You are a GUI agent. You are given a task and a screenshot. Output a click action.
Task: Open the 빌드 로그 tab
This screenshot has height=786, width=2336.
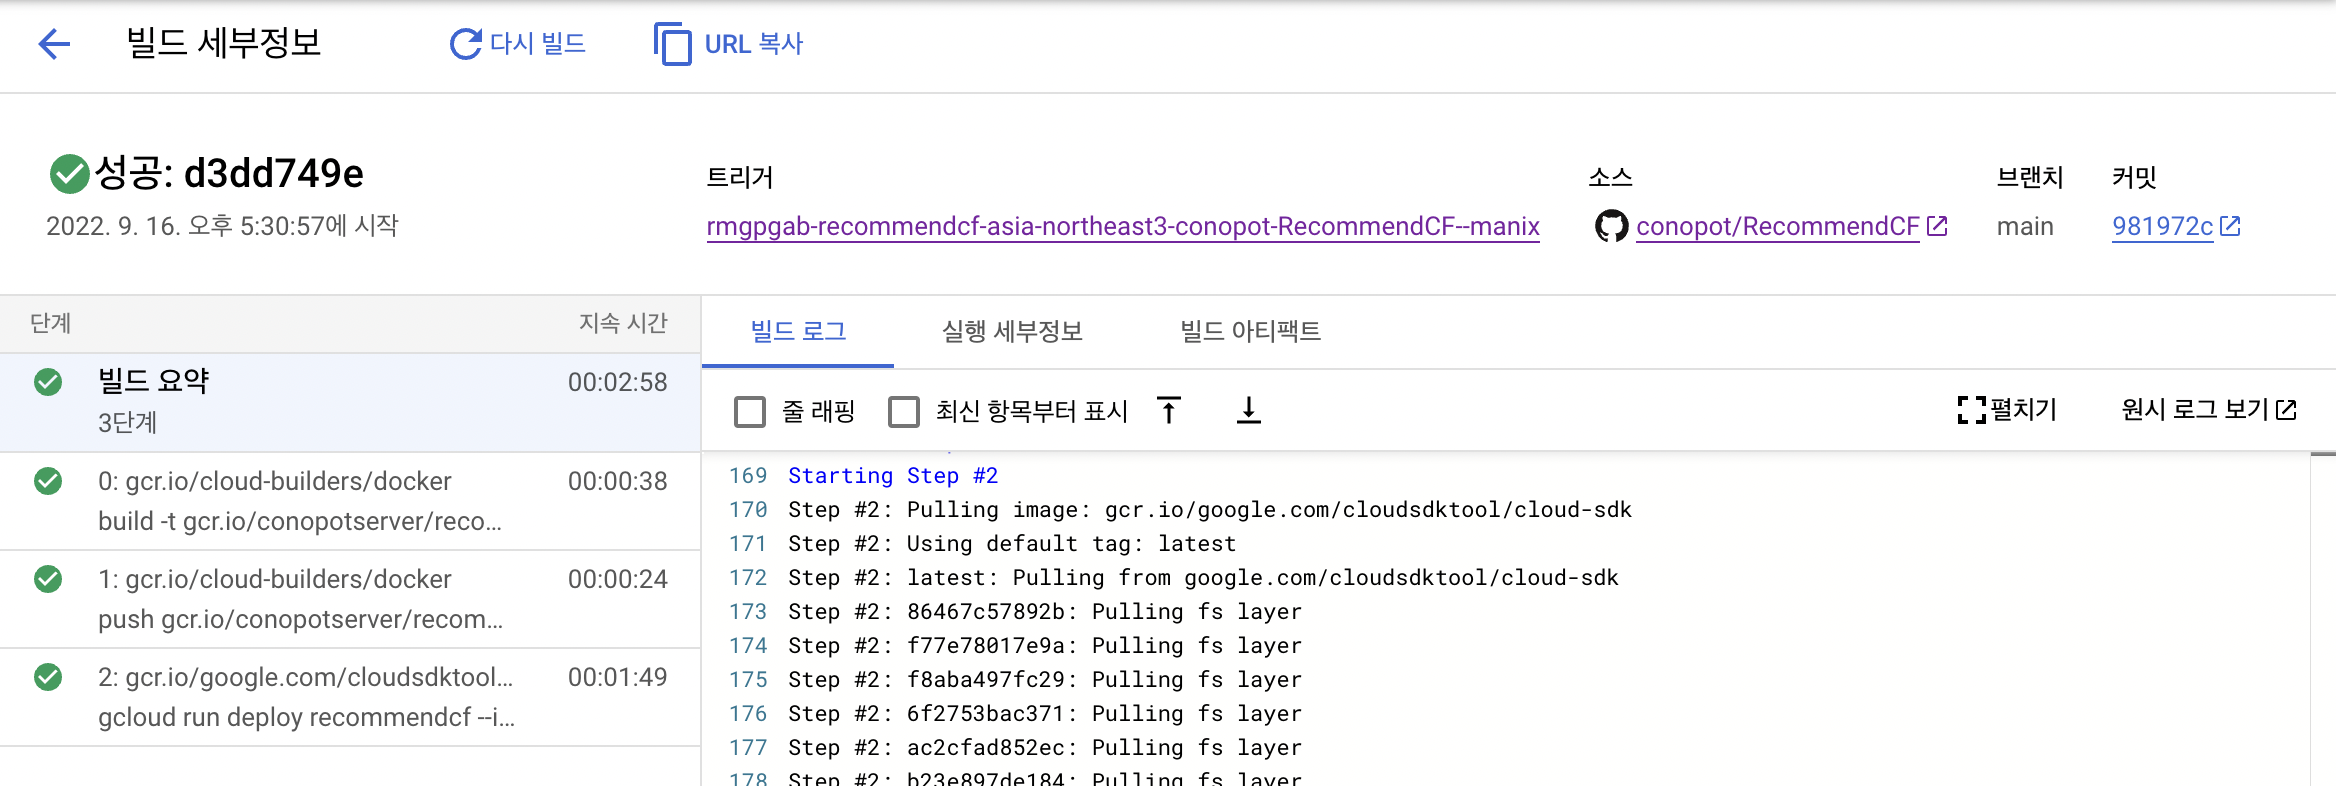coord(798,332)
